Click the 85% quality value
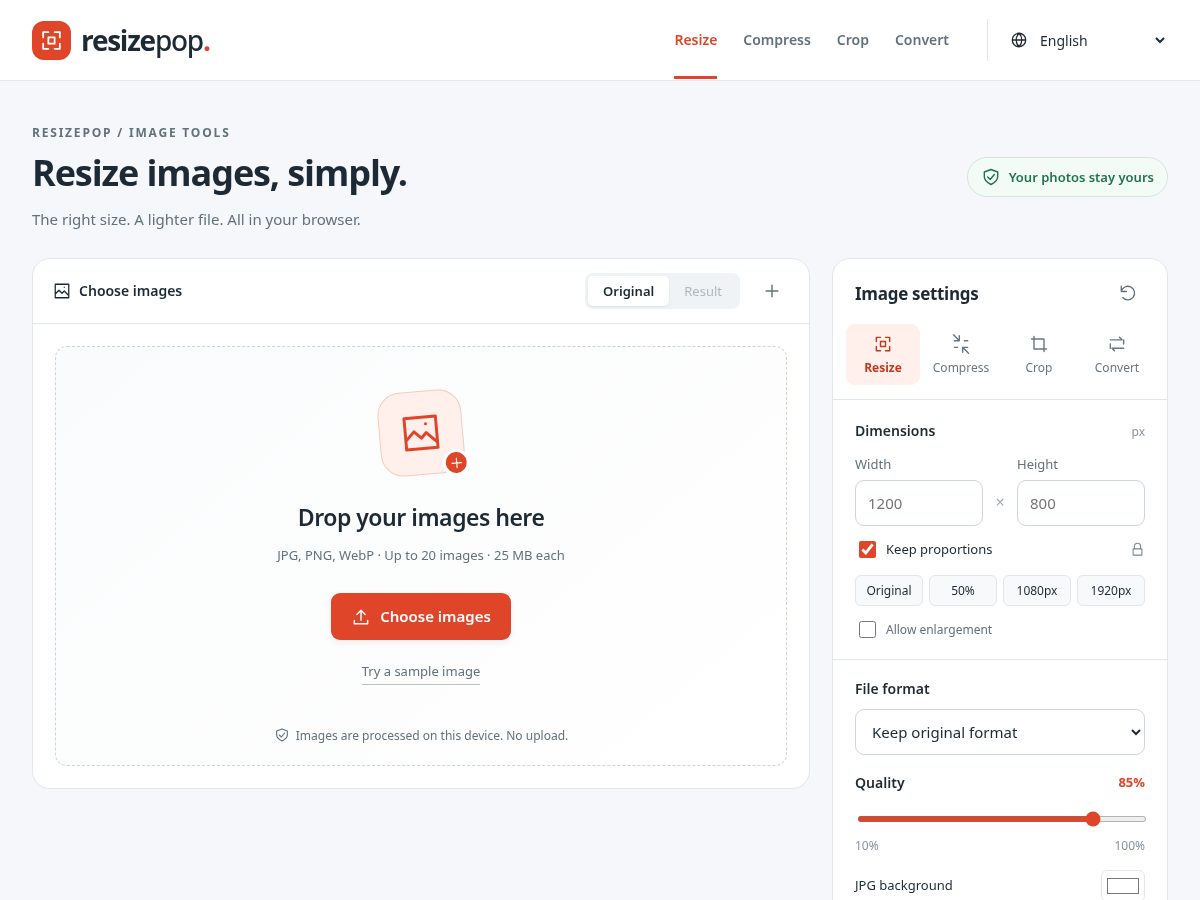Screen dimensions: 1200x900 pos(1131,782)
